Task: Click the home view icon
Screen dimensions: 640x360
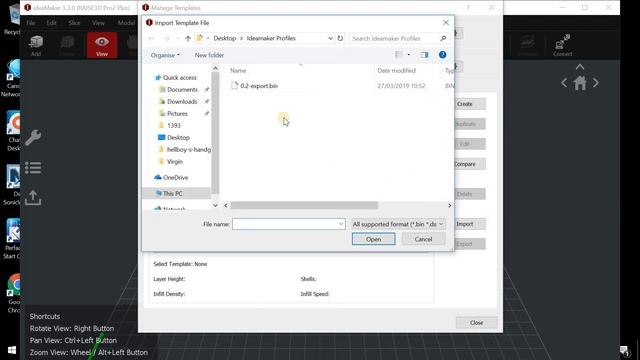Action: 580,83
